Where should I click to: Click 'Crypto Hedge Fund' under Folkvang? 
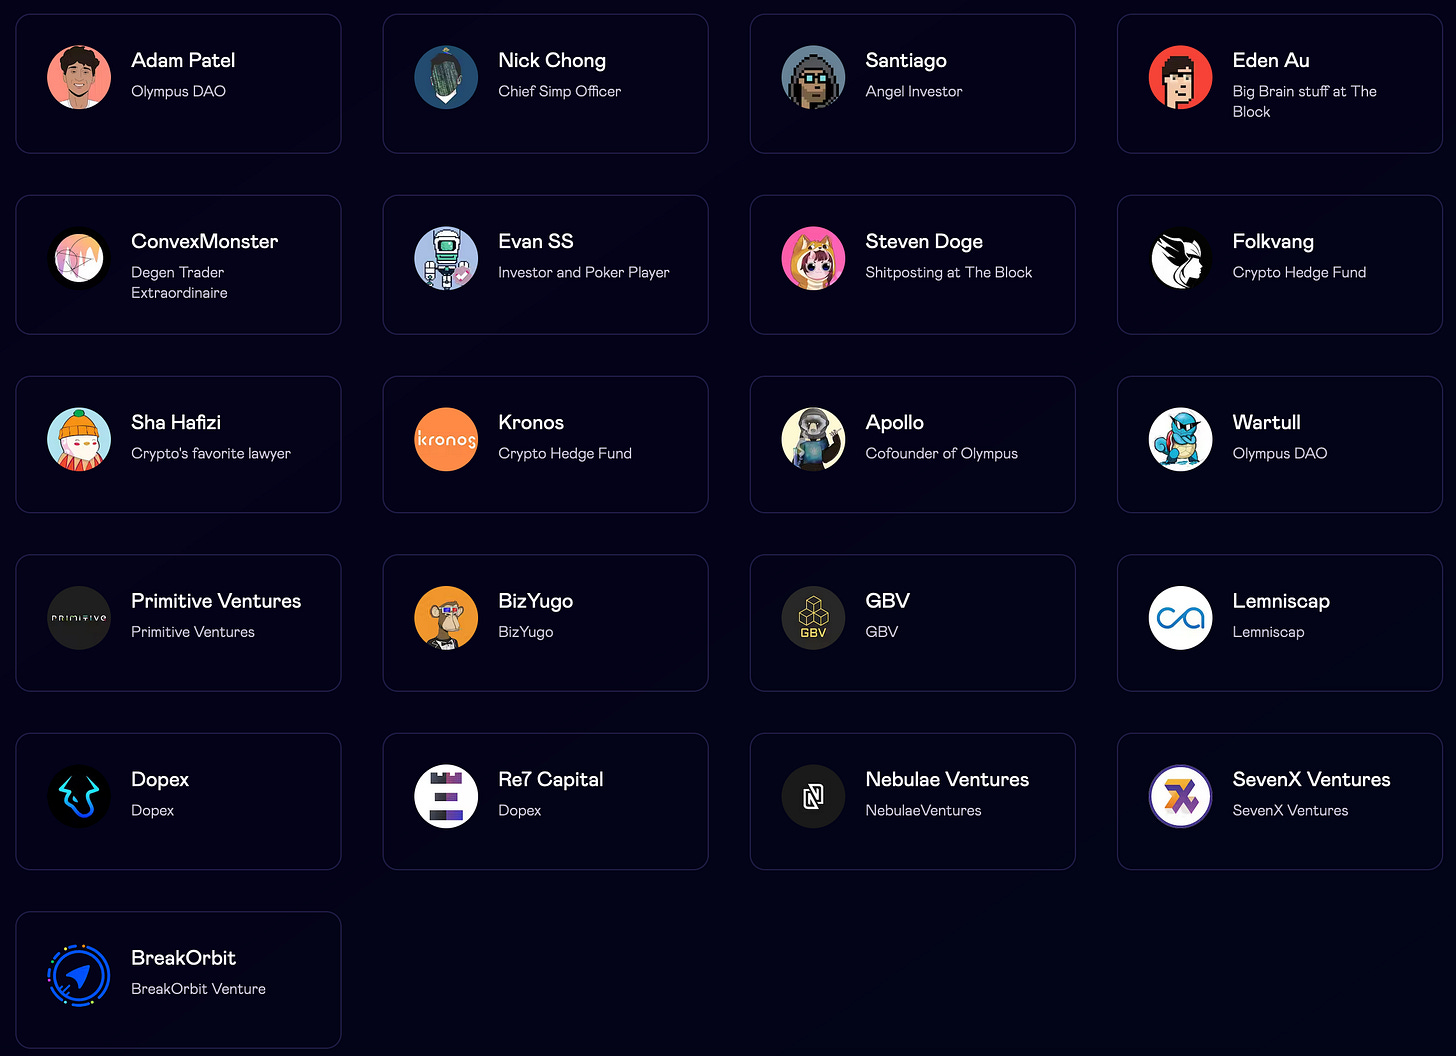(x=1299, y=273)
